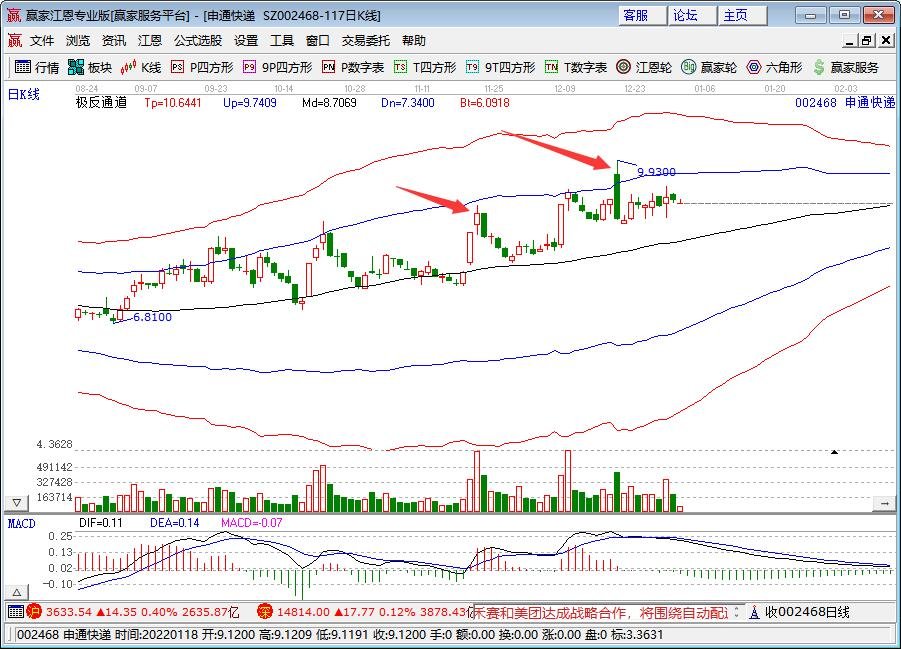
Task: Click the DEA=0.14 value
Action: [x=175, y=523]
